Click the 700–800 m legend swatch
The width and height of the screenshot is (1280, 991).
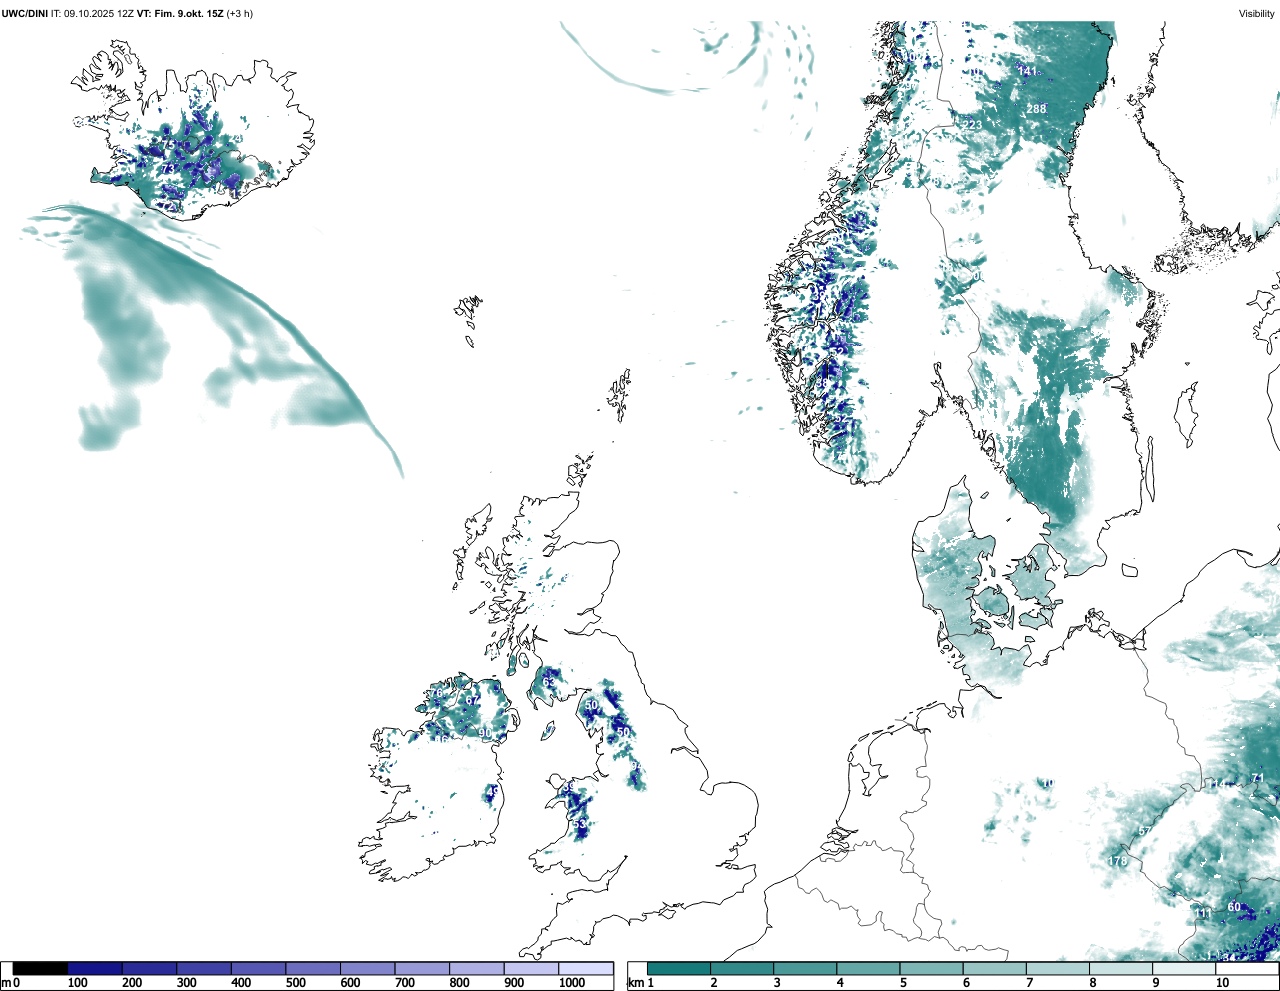point(422,968)
